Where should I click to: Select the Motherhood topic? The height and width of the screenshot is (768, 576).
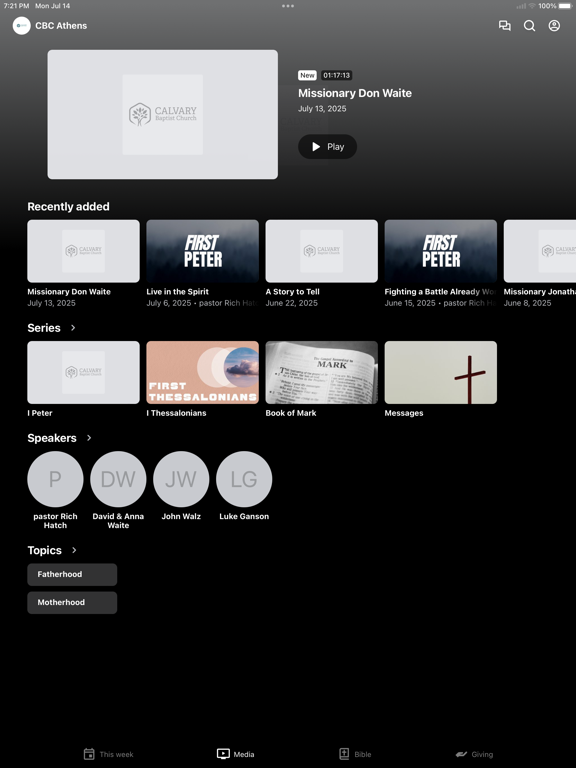[x=72, y=602]
